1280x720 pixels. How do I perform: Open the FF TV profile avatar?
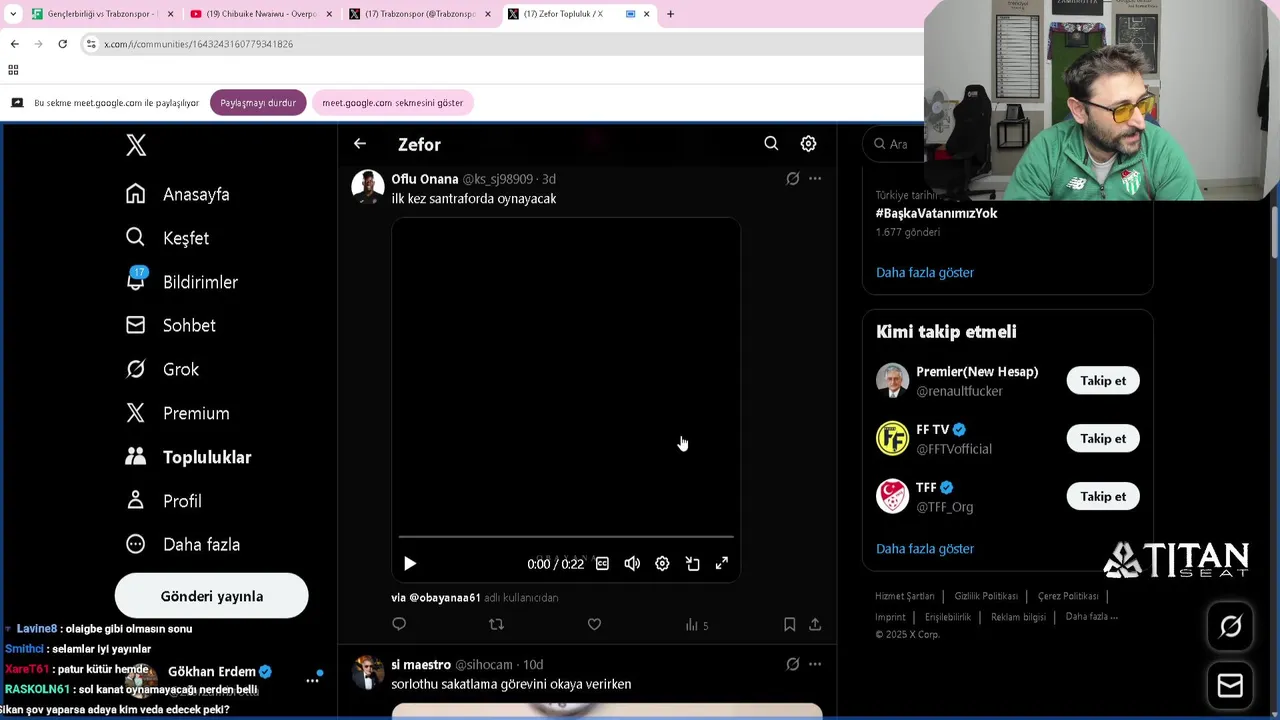892,439
